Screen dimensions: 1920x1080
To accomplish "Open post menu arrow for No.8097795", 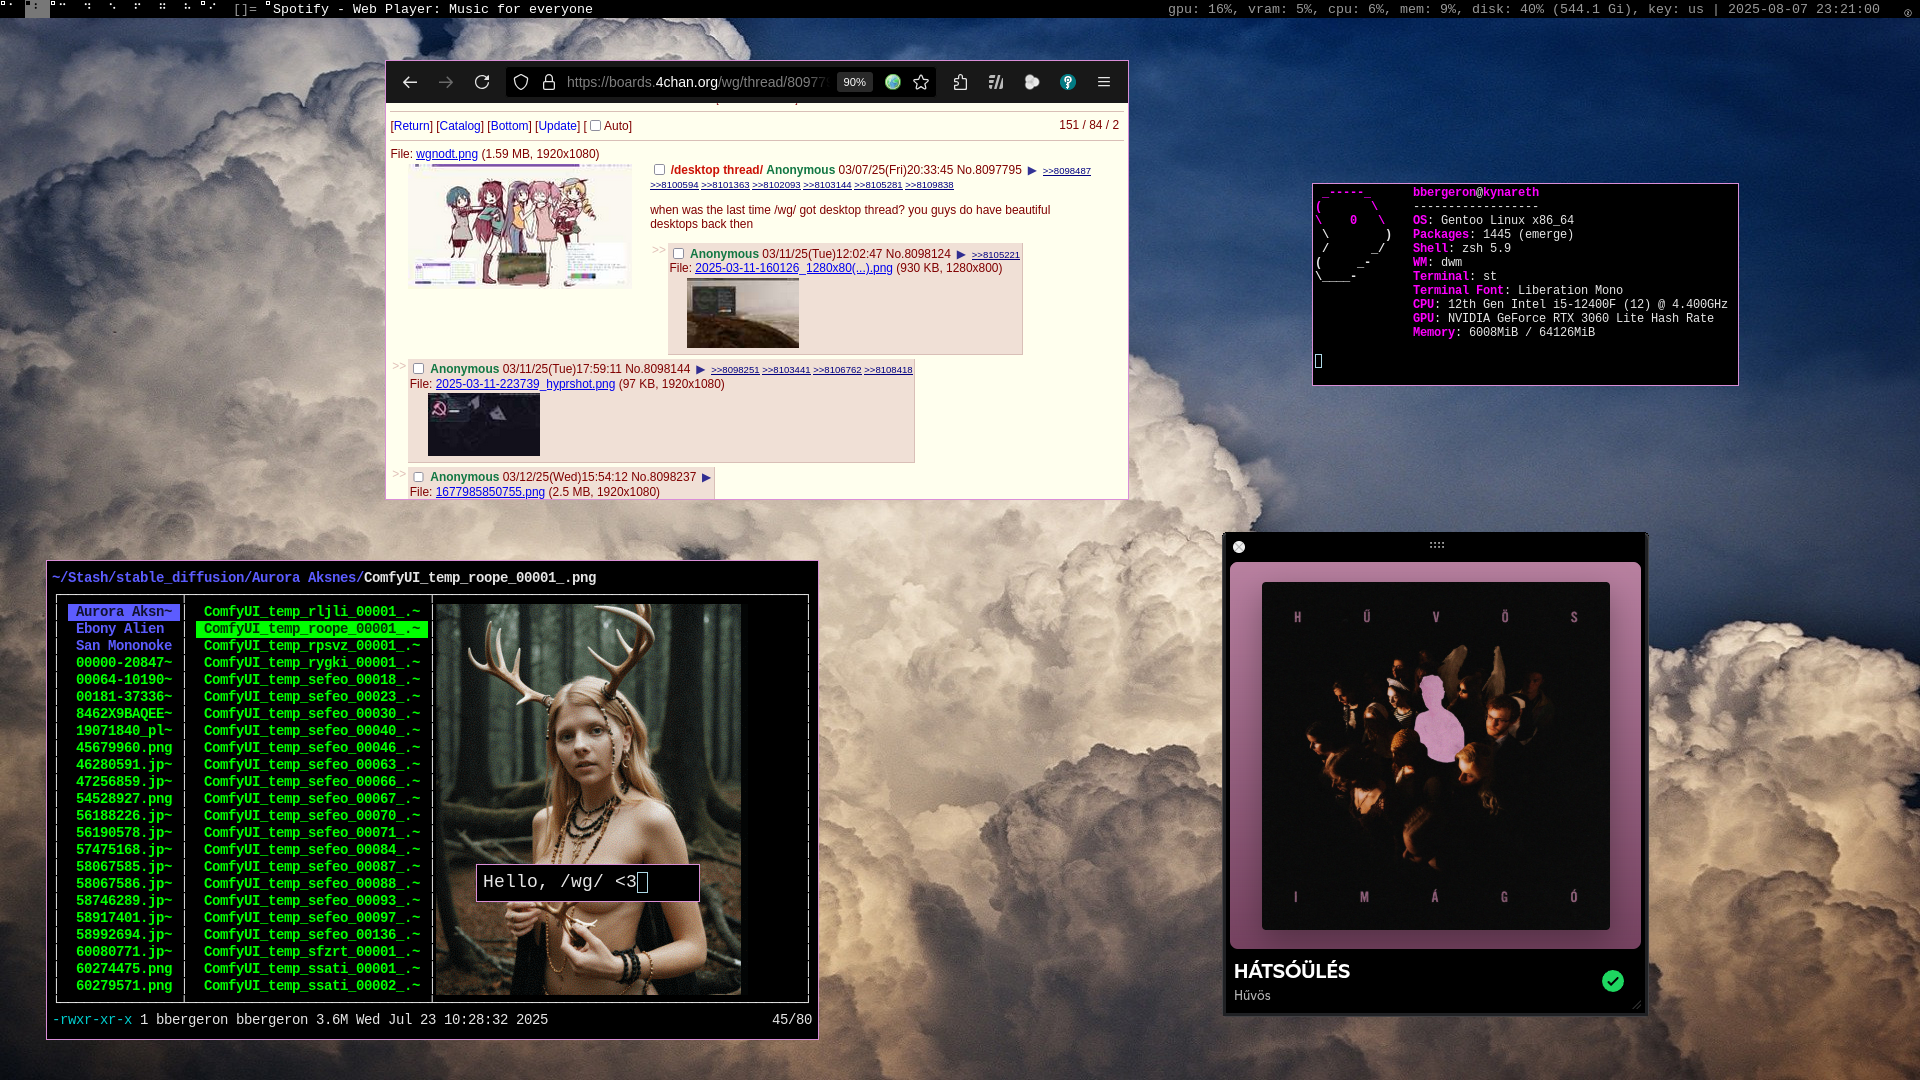I will [x=1032, y=171].
